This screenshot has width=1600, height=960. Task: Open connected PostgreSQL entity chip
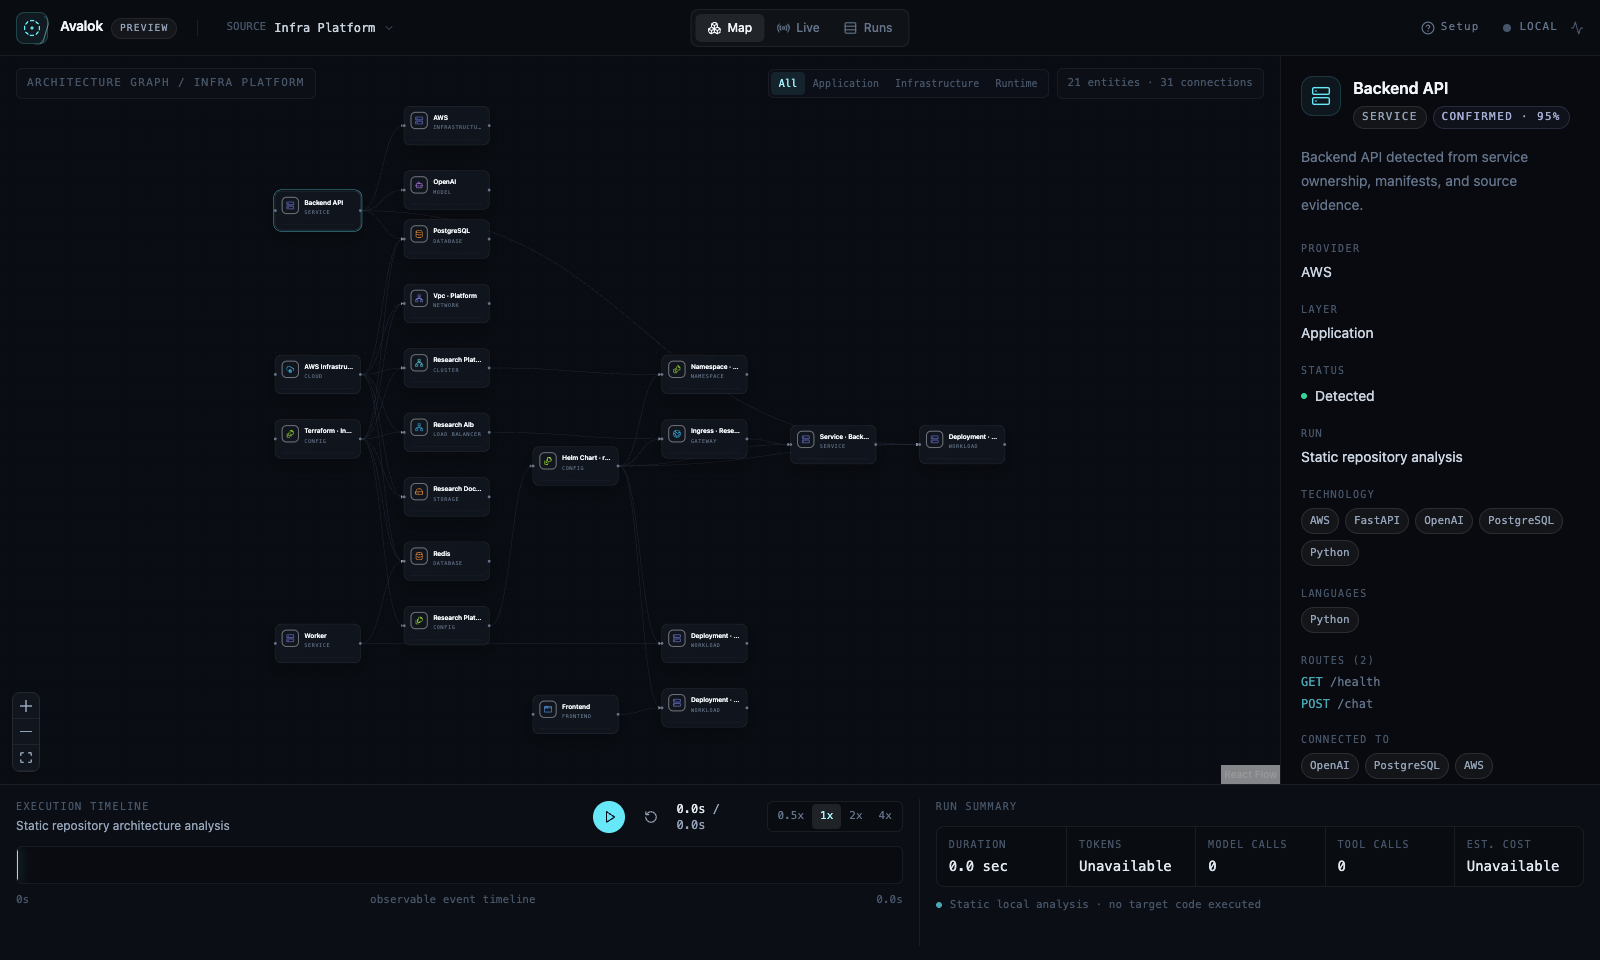pos(1407,766)
